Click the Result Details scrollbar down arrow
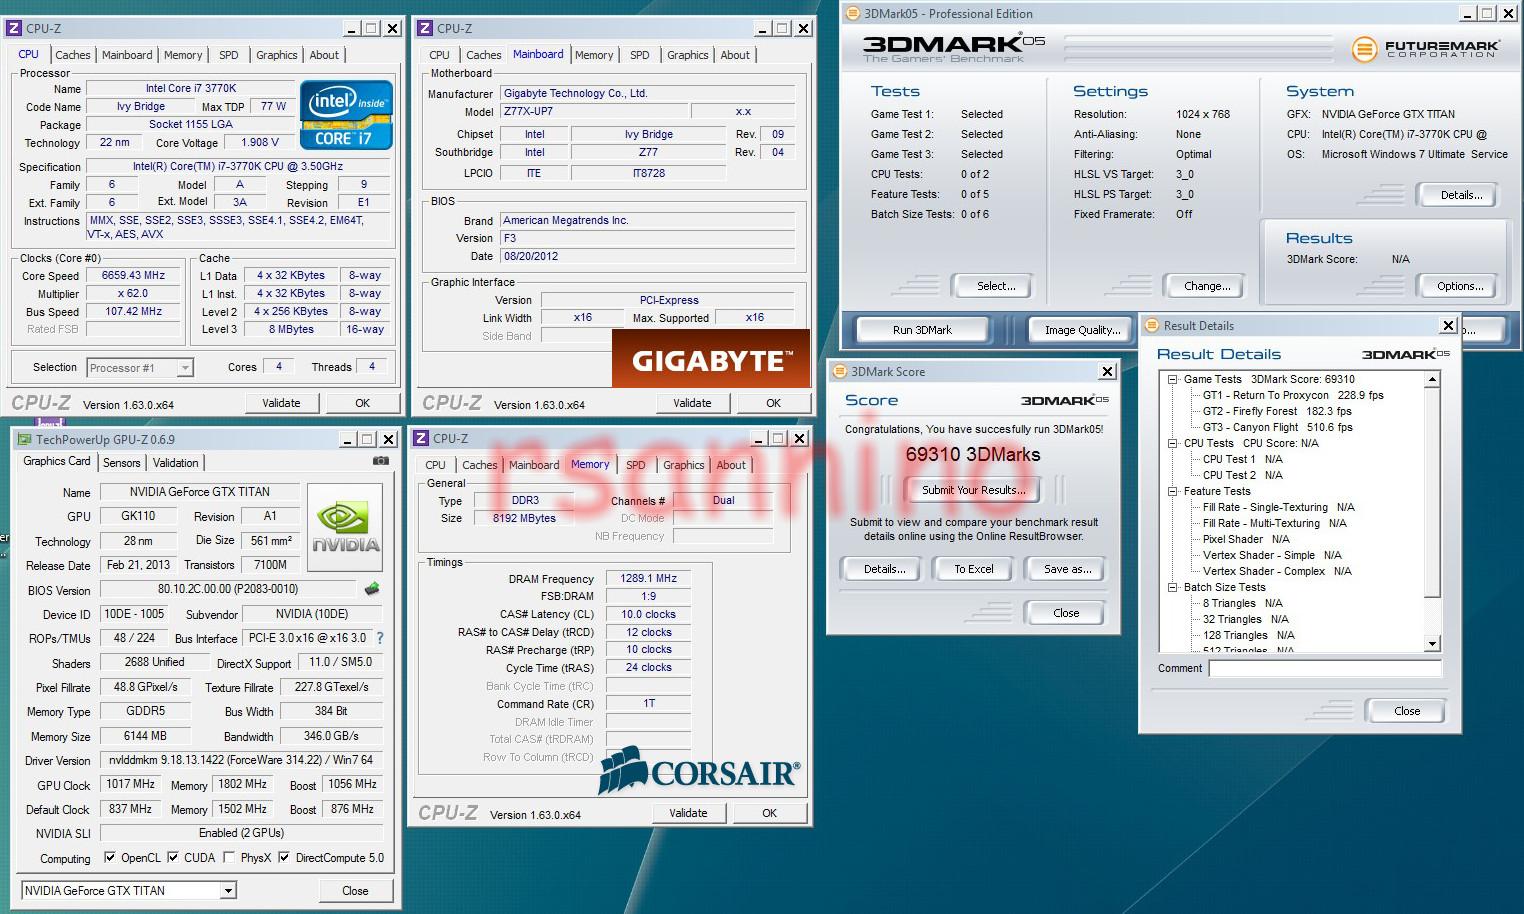 1432,643
